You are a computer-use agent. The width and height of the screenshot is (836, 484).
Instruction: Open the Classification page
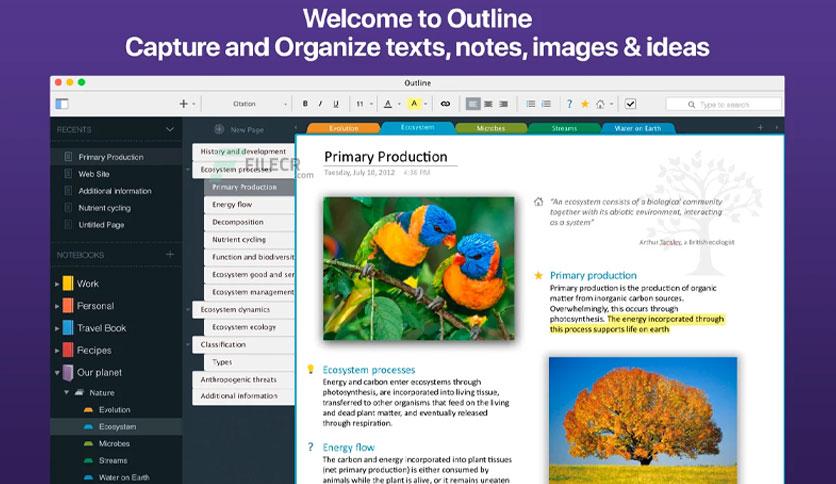coord(243,344)
